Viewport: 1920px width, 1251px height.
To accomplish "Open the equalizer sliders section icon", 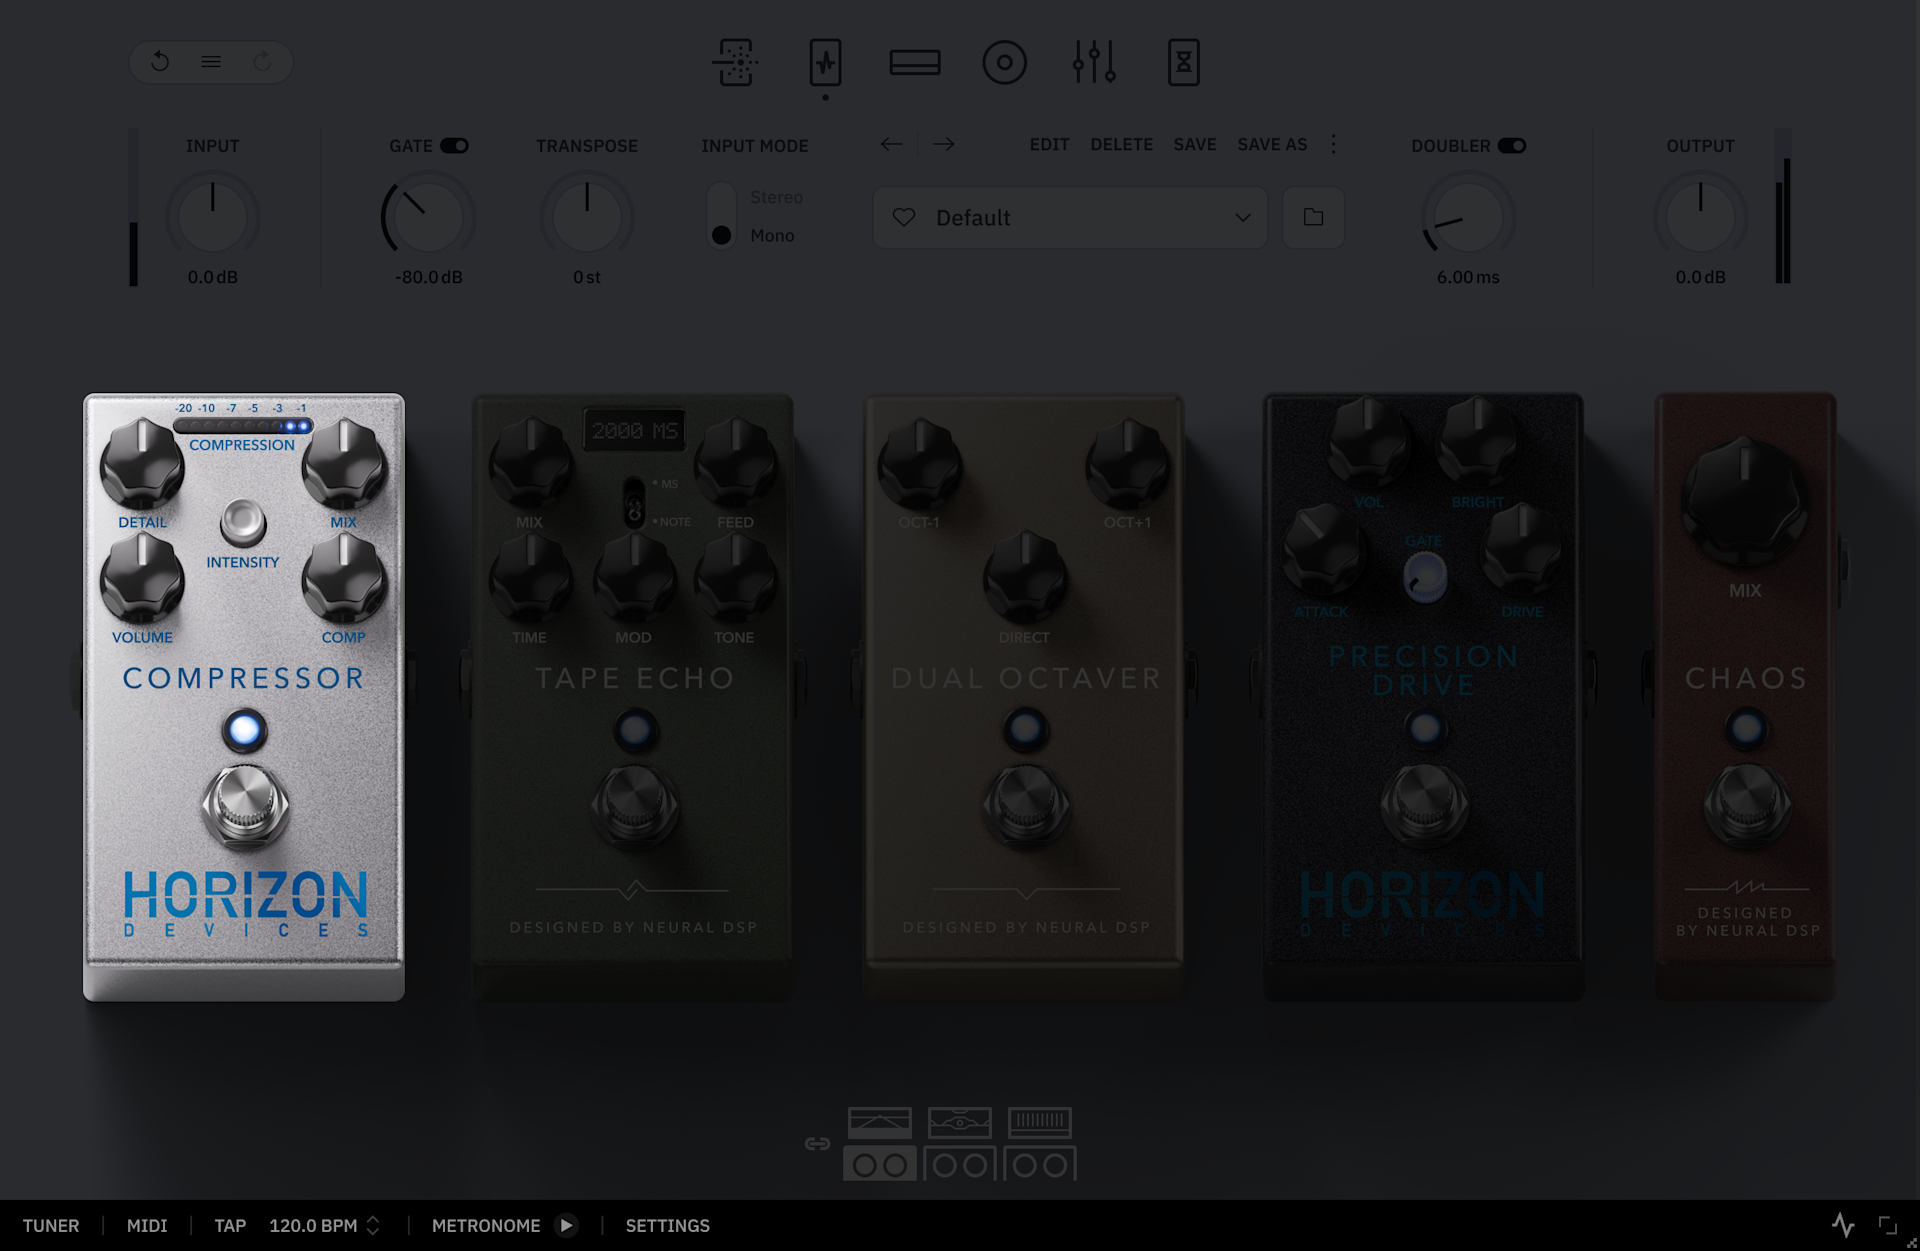I will click(x=1094, y=62).
